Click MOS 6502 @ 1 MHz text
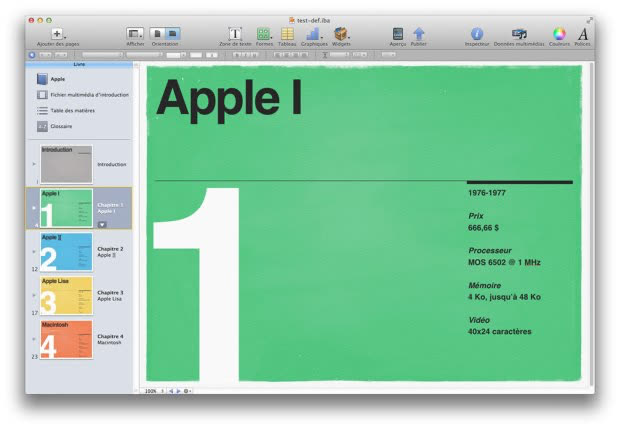620x429 pixels. coord(504,263)
